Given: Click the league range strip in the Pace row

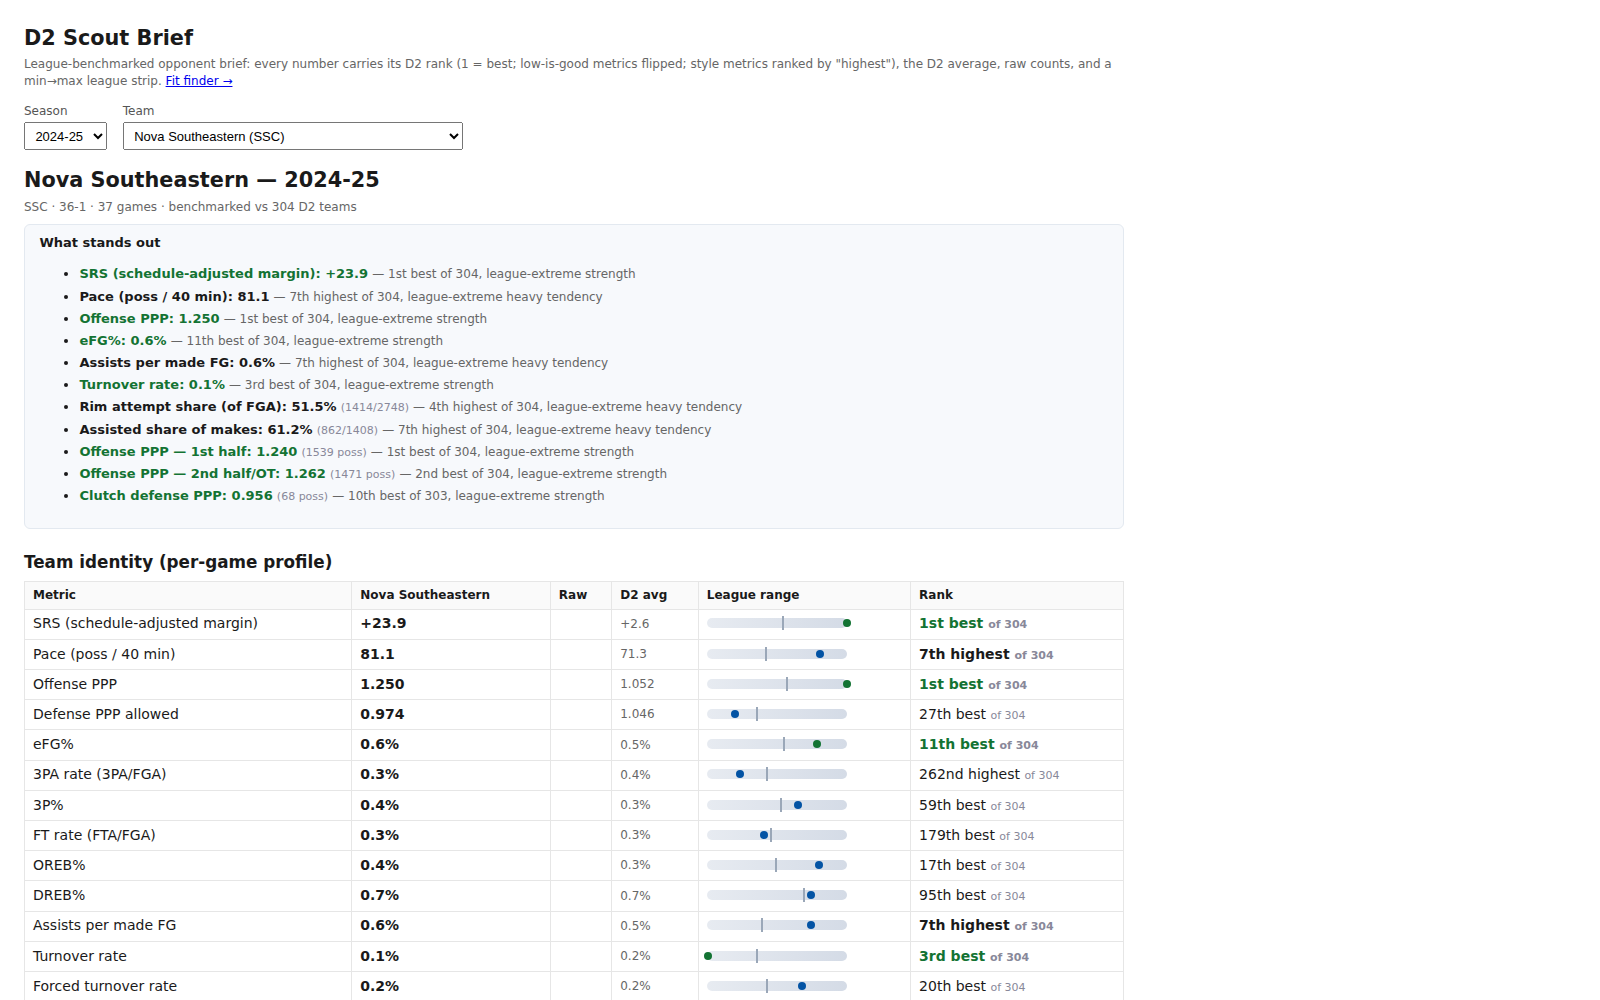Looking at the screenshot, I should [x=777, y=655].
